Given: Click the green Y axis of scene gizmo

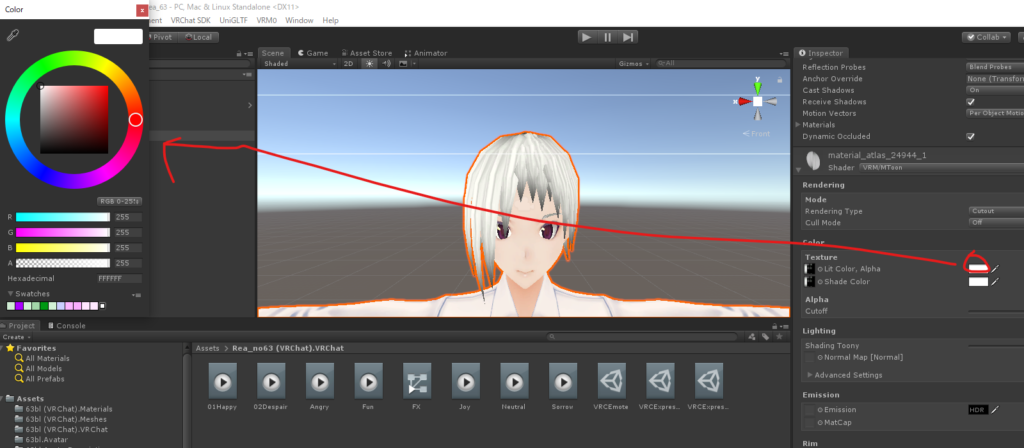Looking at the screenshot, I should click(x=758, y=86).
